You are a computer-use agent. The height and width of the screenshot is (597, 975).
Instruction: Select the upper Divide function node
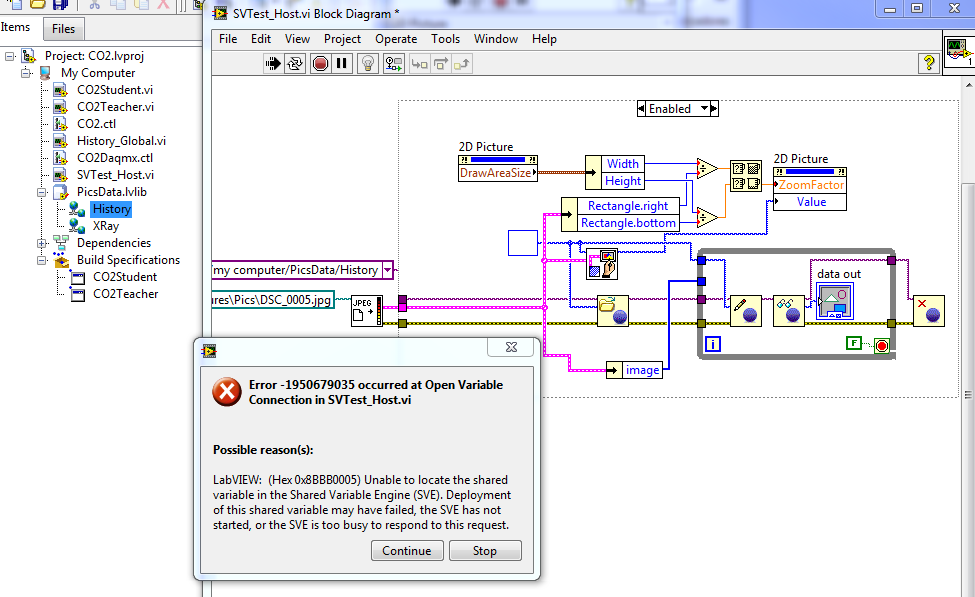(x=707, y=168)
